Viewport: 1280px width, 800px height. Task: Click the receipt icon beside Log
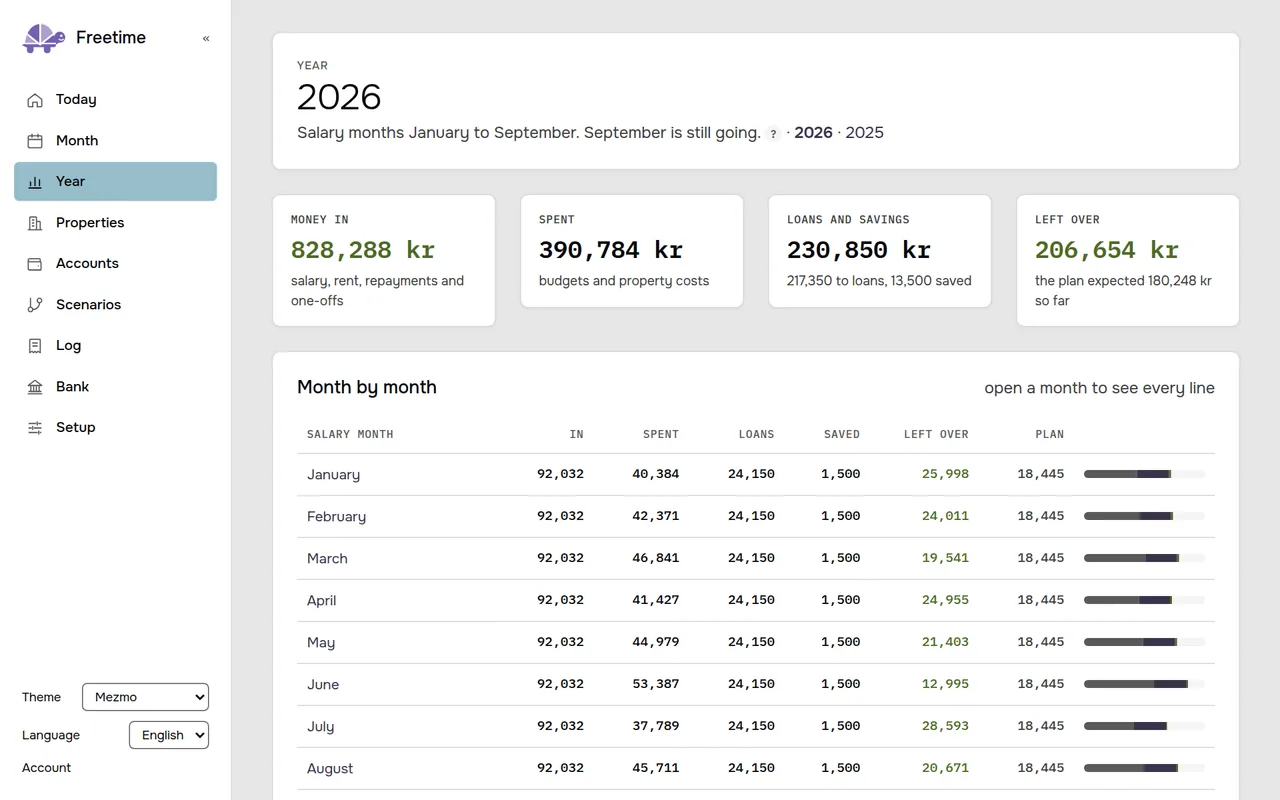35,346
